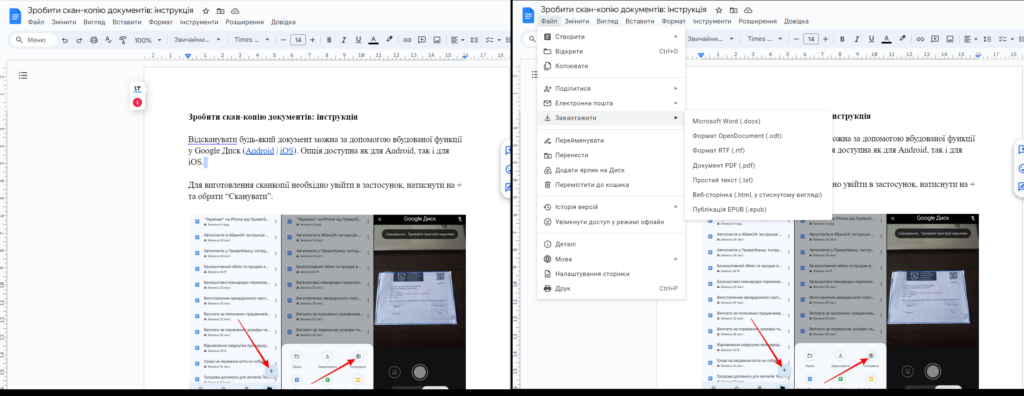Click cloud status icon in right window
Image resolution: width=1024 pixels, height=396 pixels.
pos(748,11)
